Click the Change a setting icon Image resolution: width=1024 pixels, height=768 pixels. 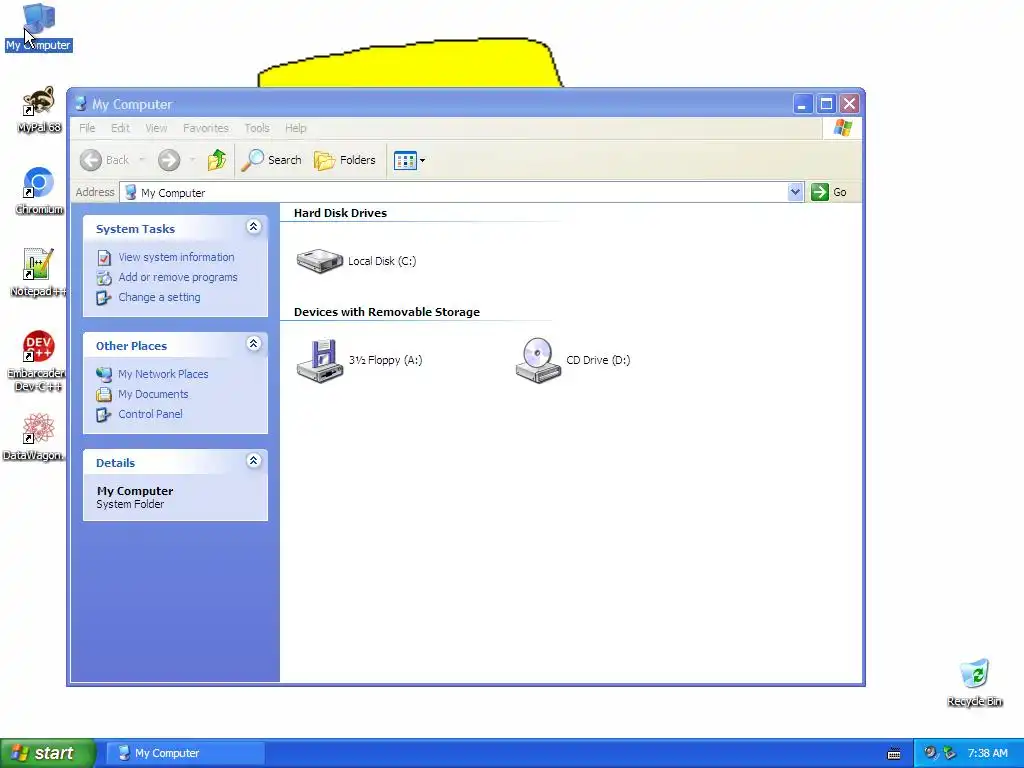[104, 298]
